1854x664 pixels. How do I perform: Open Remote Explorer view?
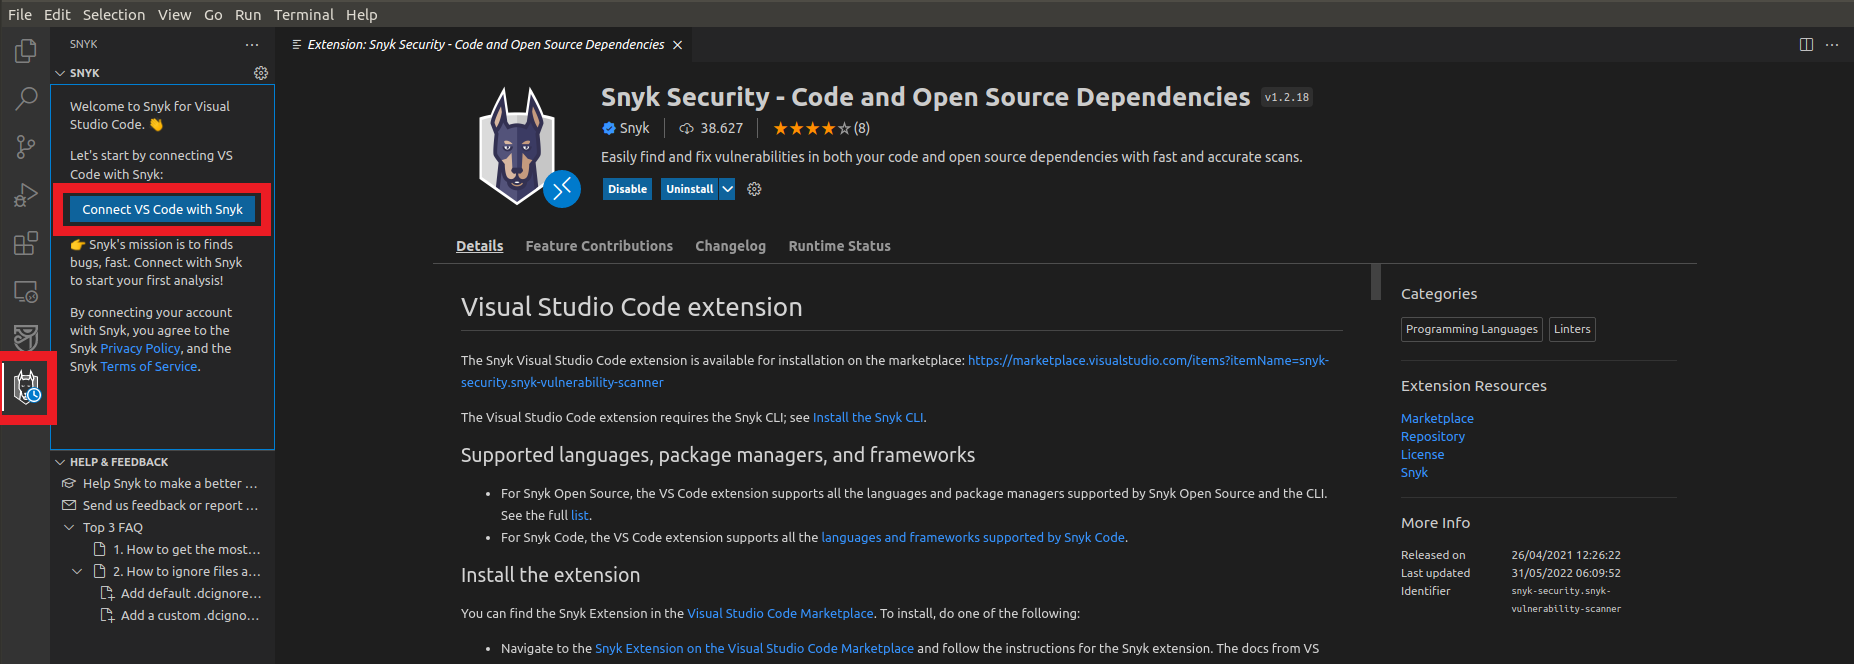pos(26,291)
